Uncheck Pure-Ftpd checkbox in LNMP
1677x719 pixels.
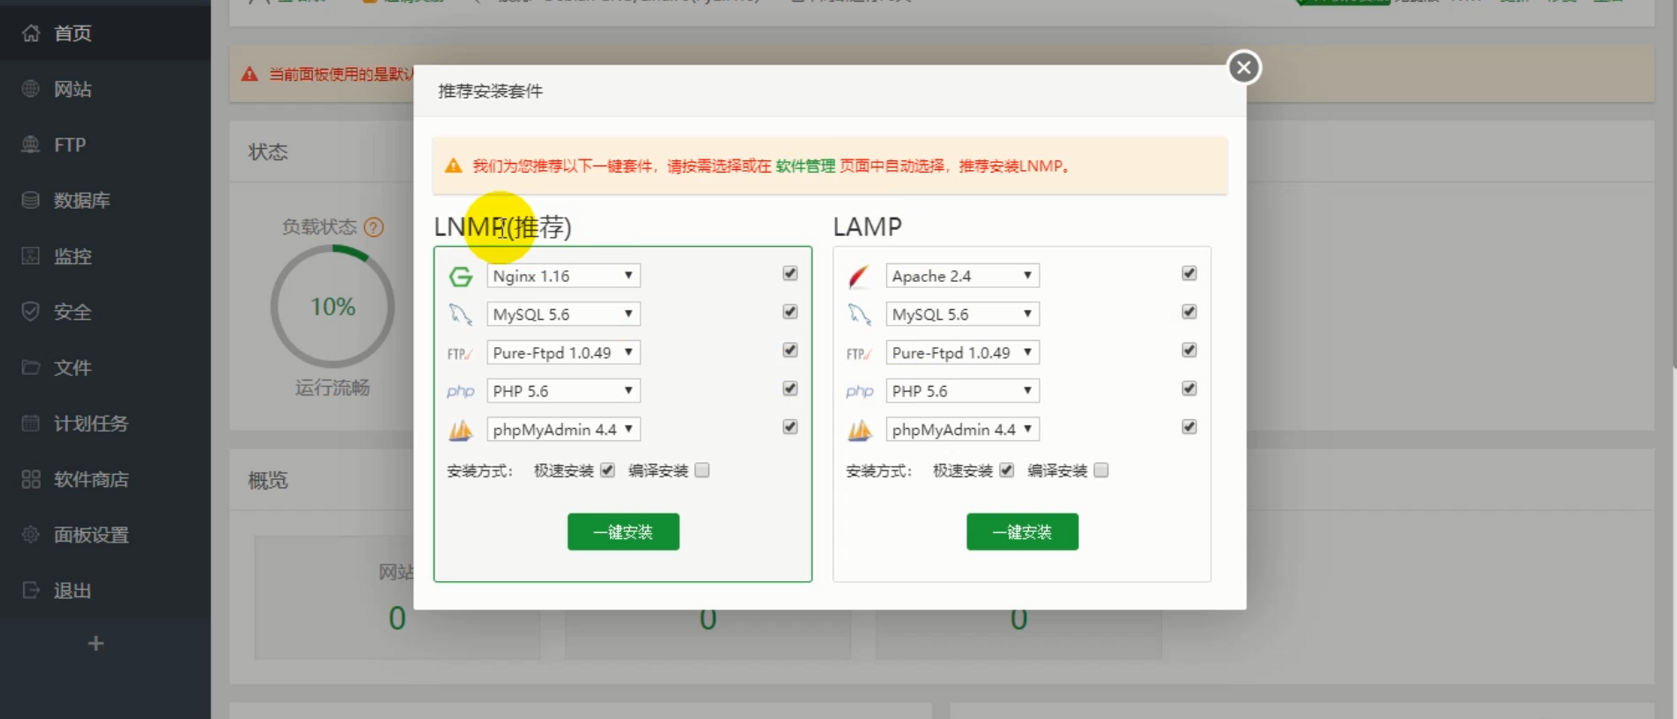point(790,350)
